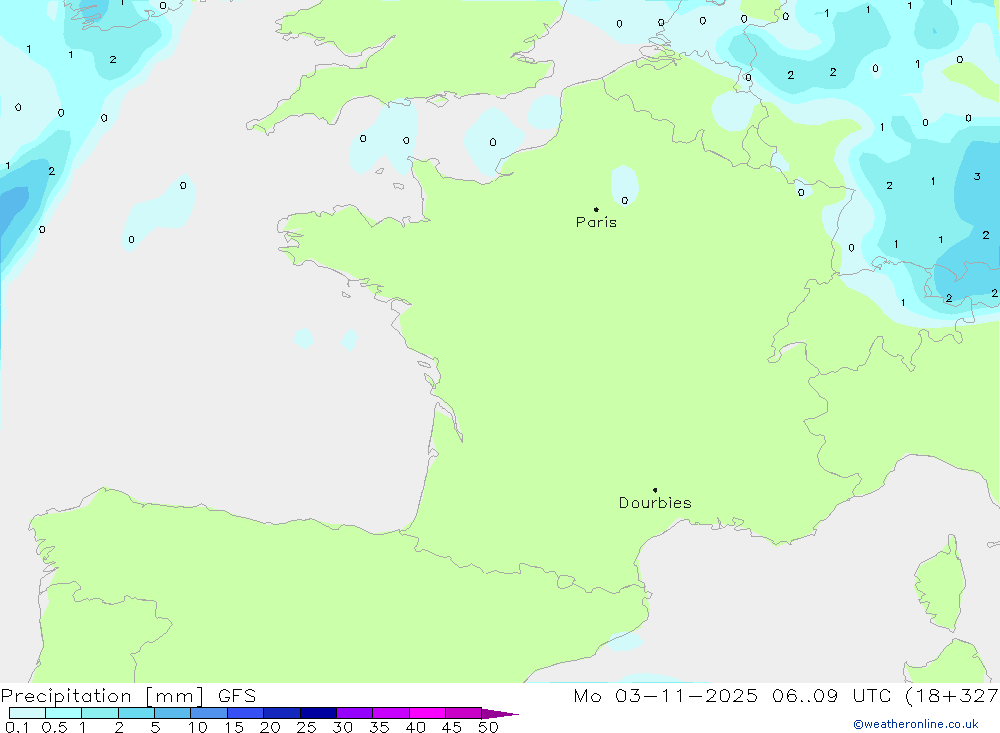
Task: Pick the 35–40 mm violet legend swatch
Action: point(391,713)
